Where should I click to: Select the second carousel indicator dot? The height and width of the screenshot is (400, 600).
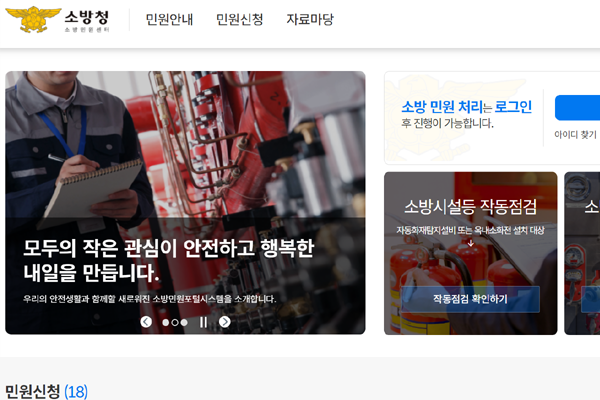175,323
